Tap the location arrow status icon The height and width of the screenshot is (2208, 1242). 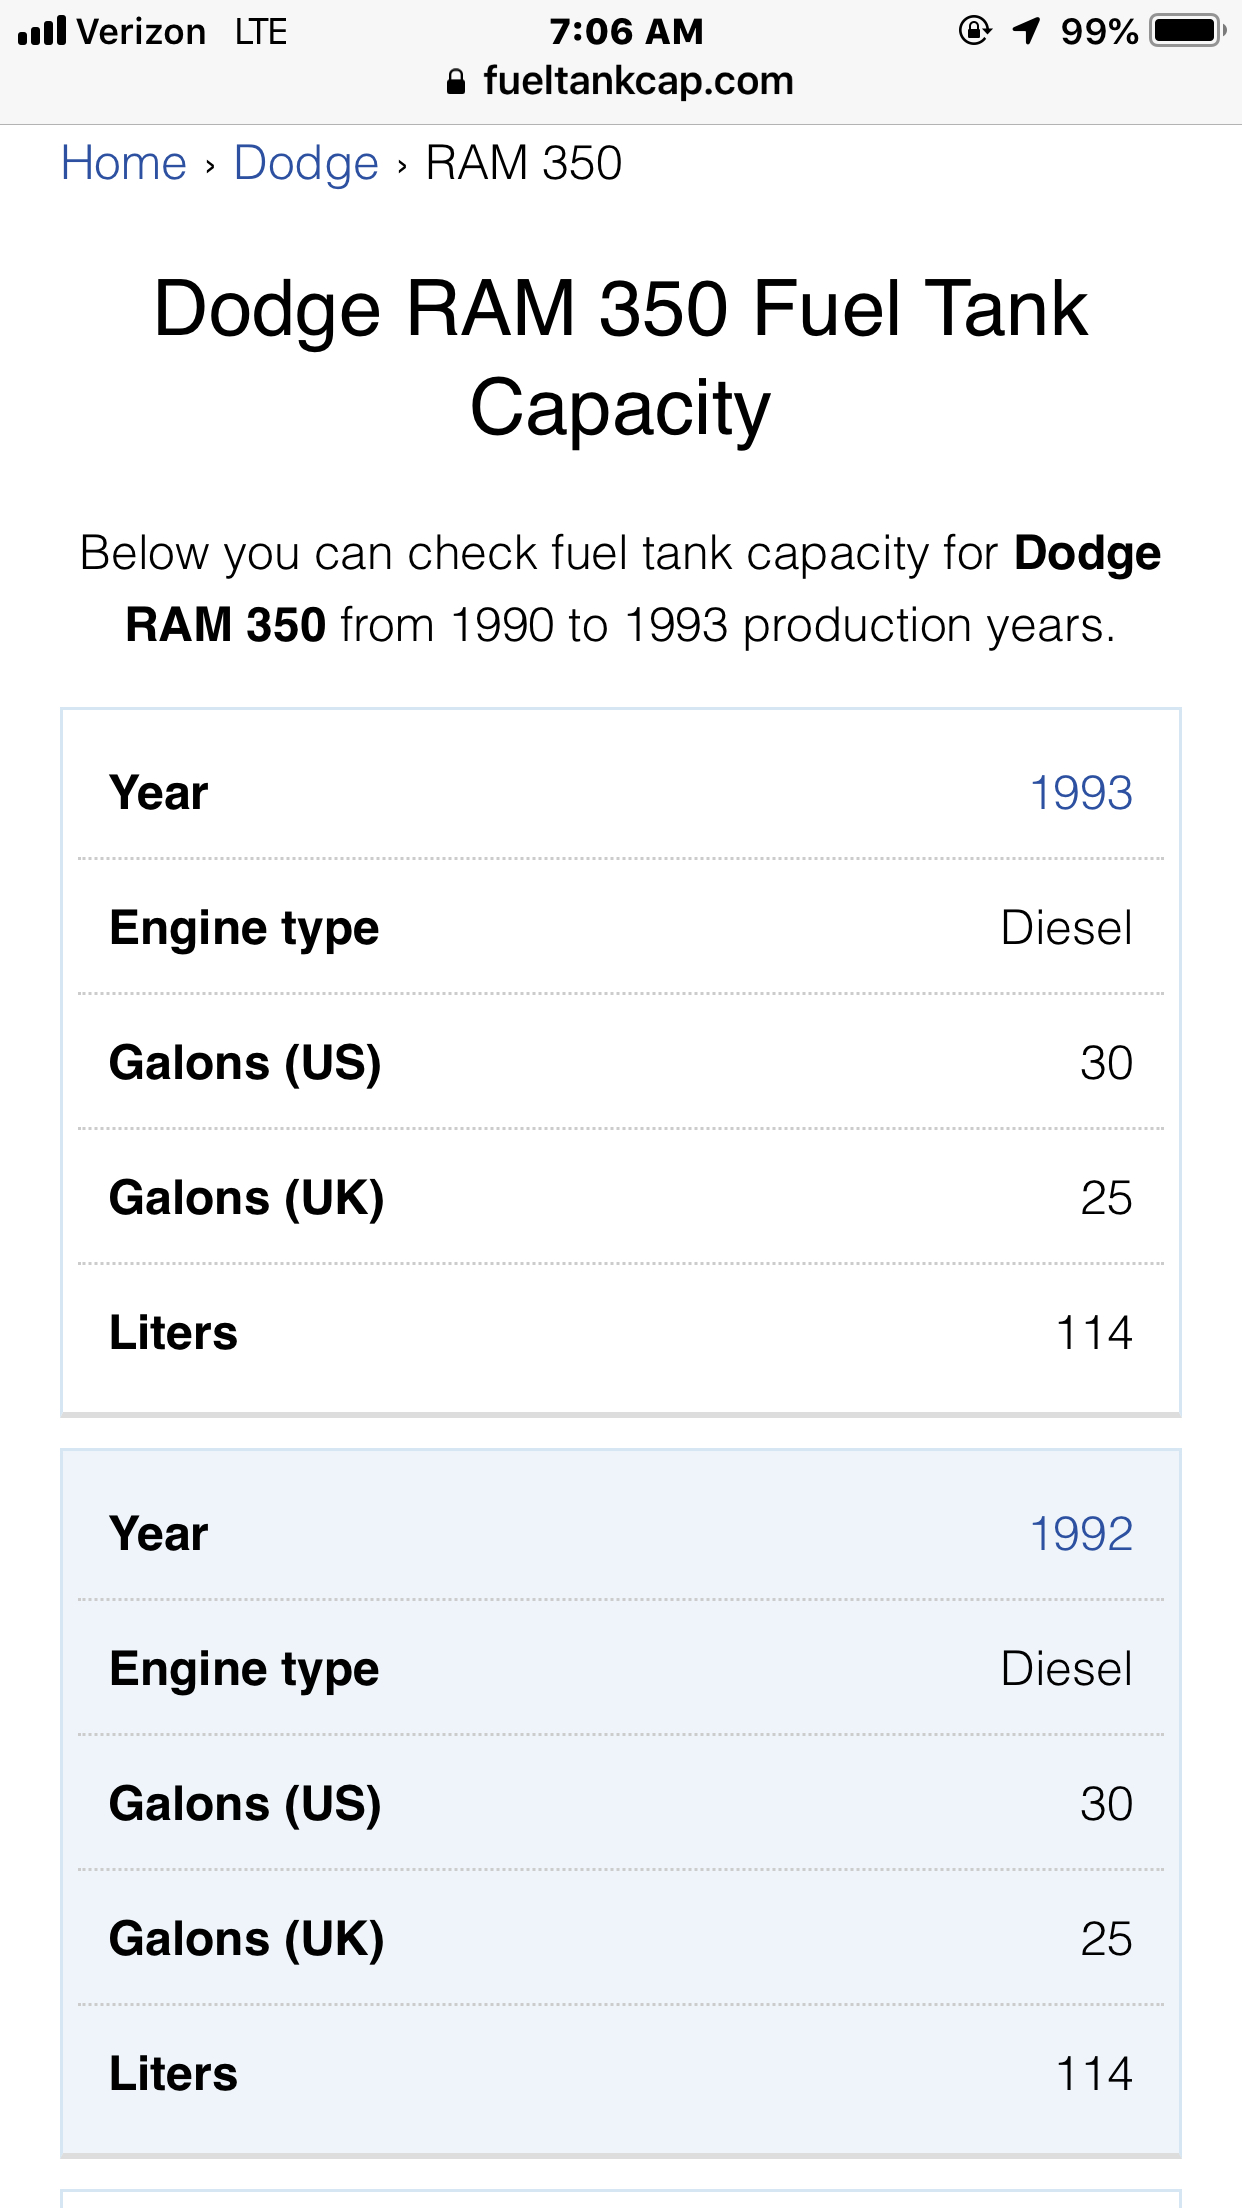tap(1026, 31)
